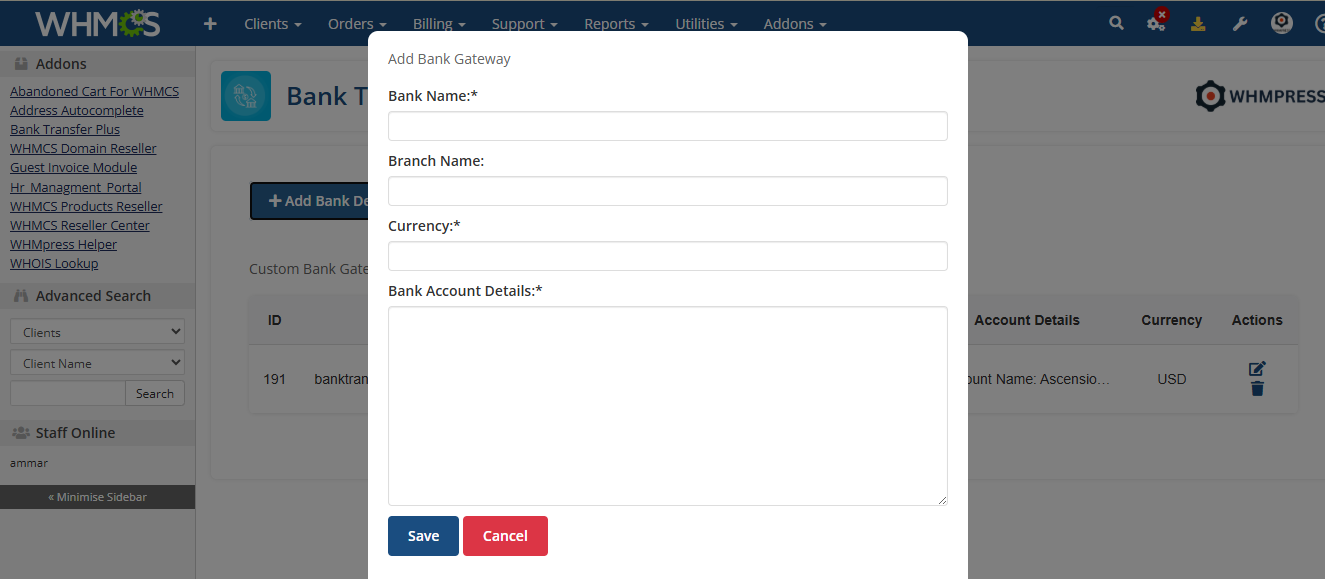Click the Bank Name input field

667,126
